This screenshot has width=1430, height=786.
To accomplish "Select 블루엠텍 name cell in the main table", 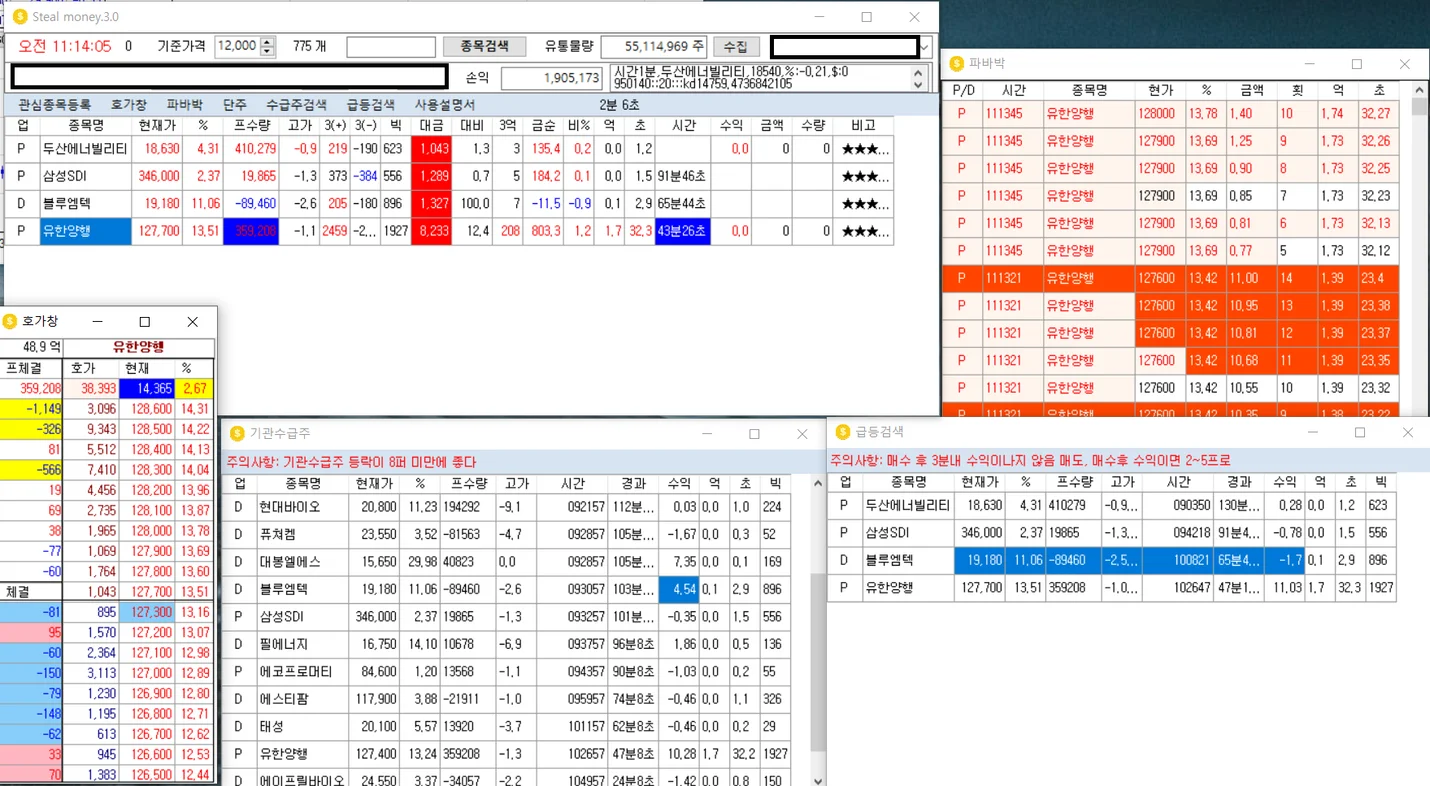I will coord(86,204).
